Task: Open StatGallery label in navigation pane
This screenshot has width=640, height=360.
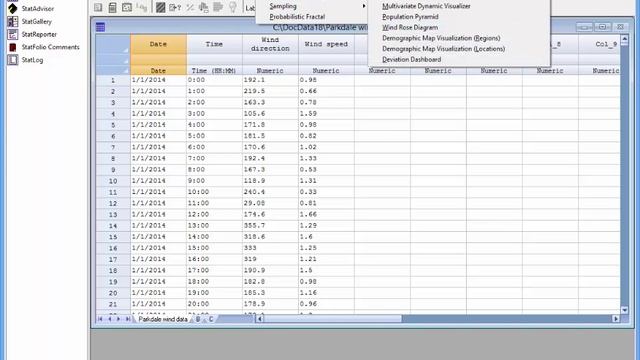Action: point(37,21)
